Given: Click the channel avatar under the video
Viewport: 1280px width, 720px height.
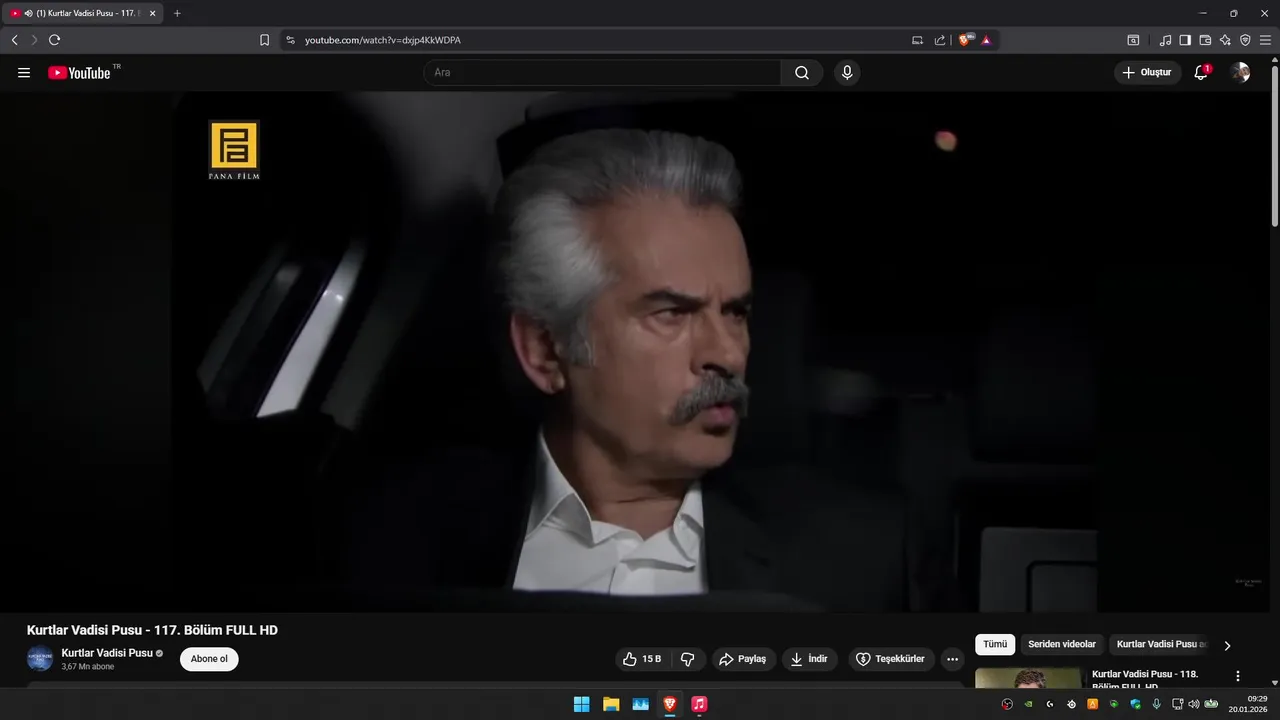Looking at the screenshot, I should click(40, 659).
